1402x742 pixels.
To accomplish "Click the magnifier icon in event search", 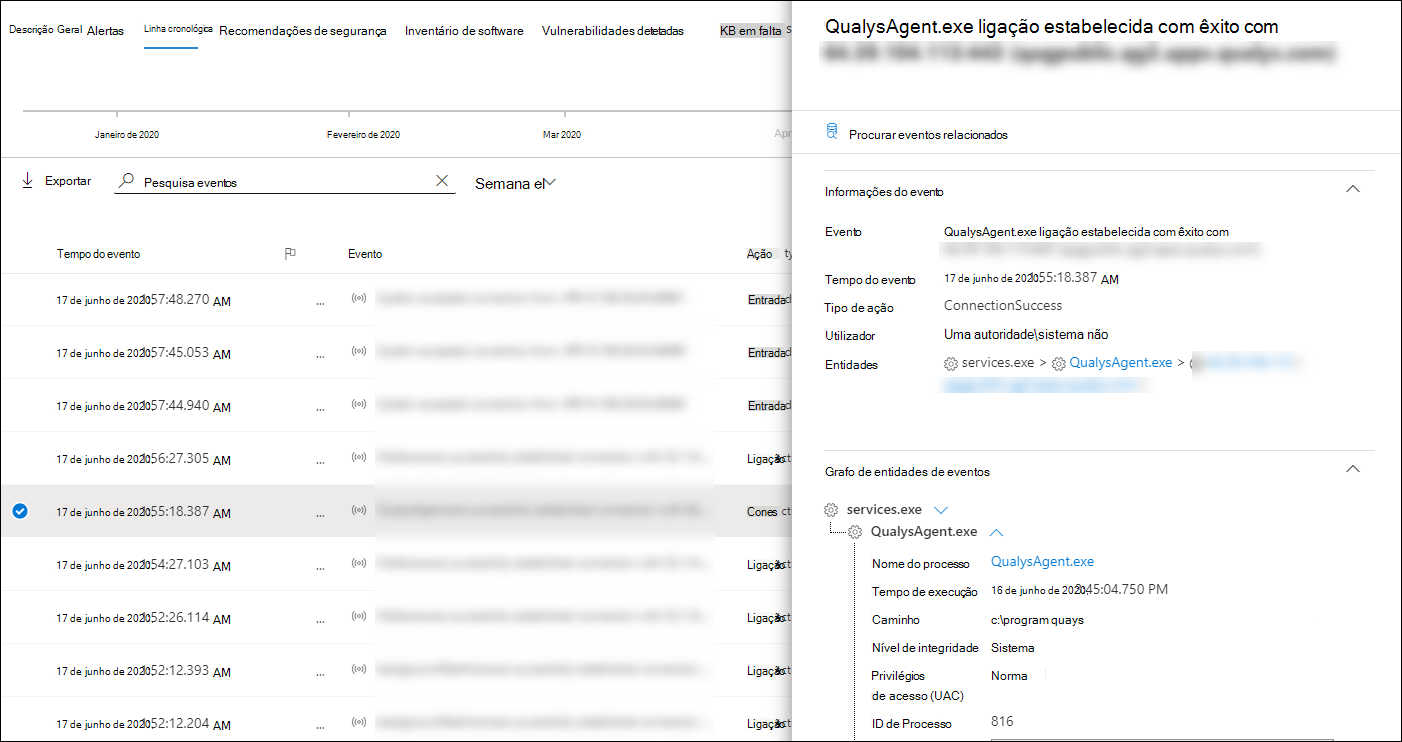I will tap(126, 181).
